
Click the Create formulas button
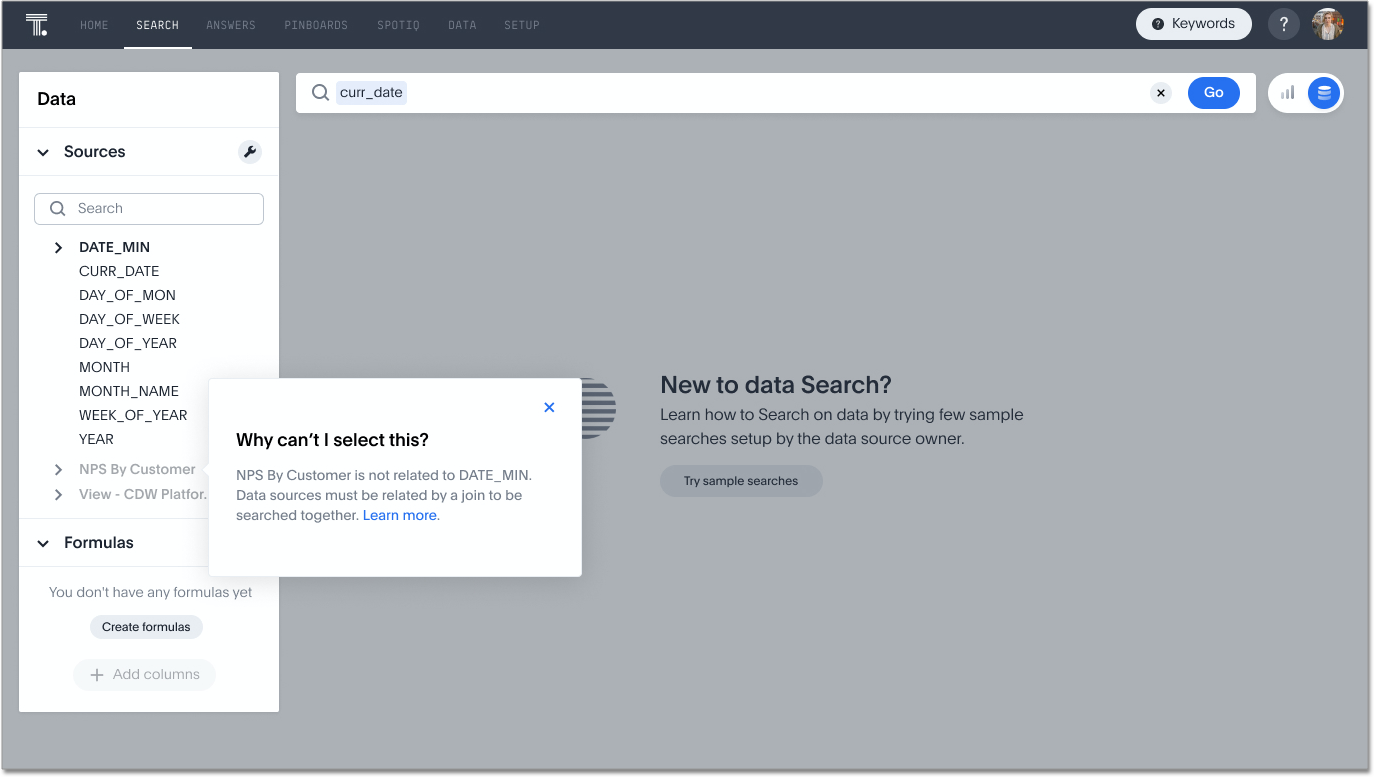[146, 627]
